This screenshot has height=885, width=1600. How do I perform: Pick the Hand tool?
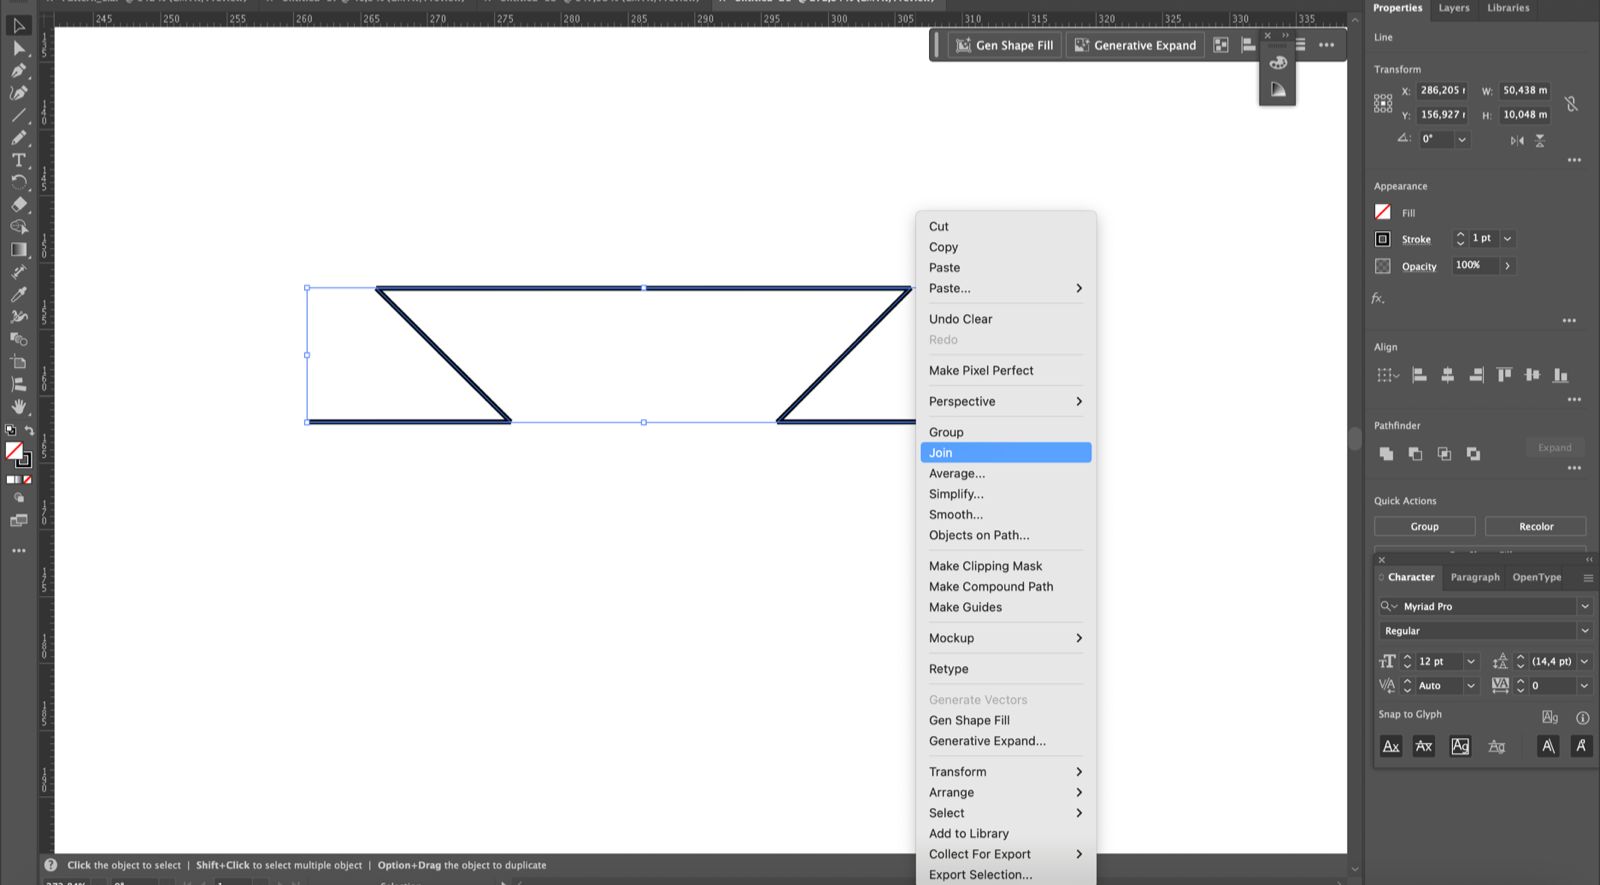click(18, 407)
